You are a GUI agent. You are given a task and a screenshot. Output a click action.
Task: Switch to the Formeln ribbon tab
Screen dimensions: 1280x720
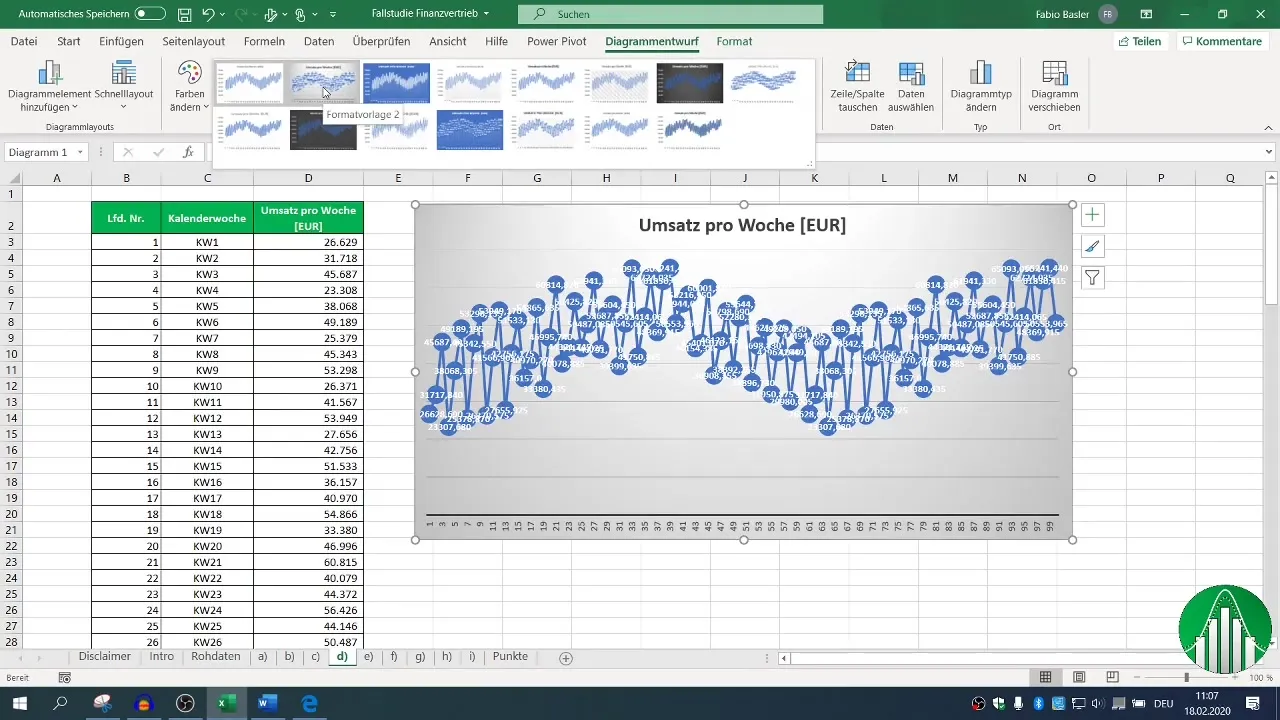pos(264,42)
